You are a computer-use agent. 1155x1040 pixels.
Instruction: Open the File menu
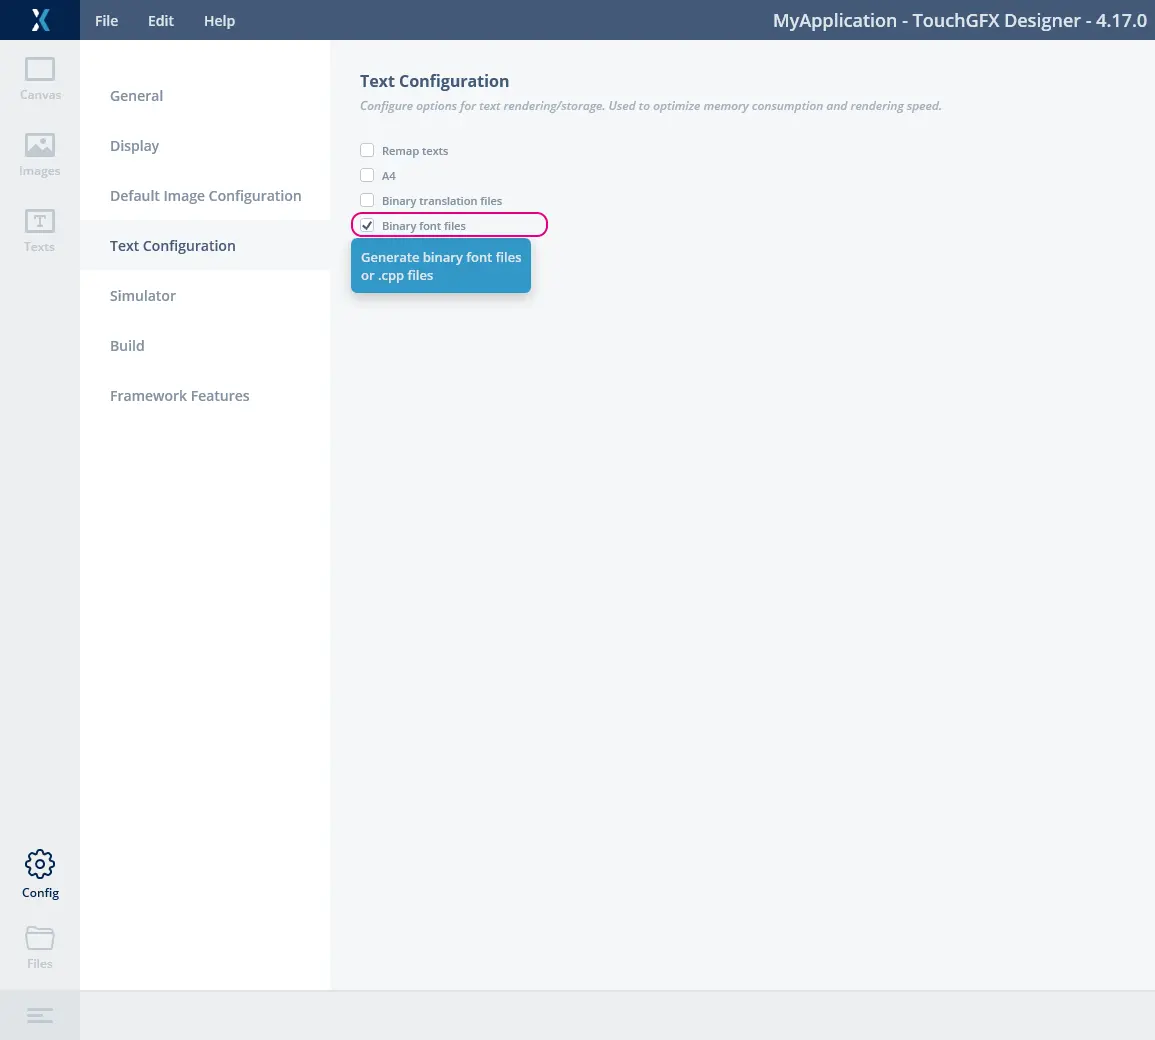[x=106, y=21]
